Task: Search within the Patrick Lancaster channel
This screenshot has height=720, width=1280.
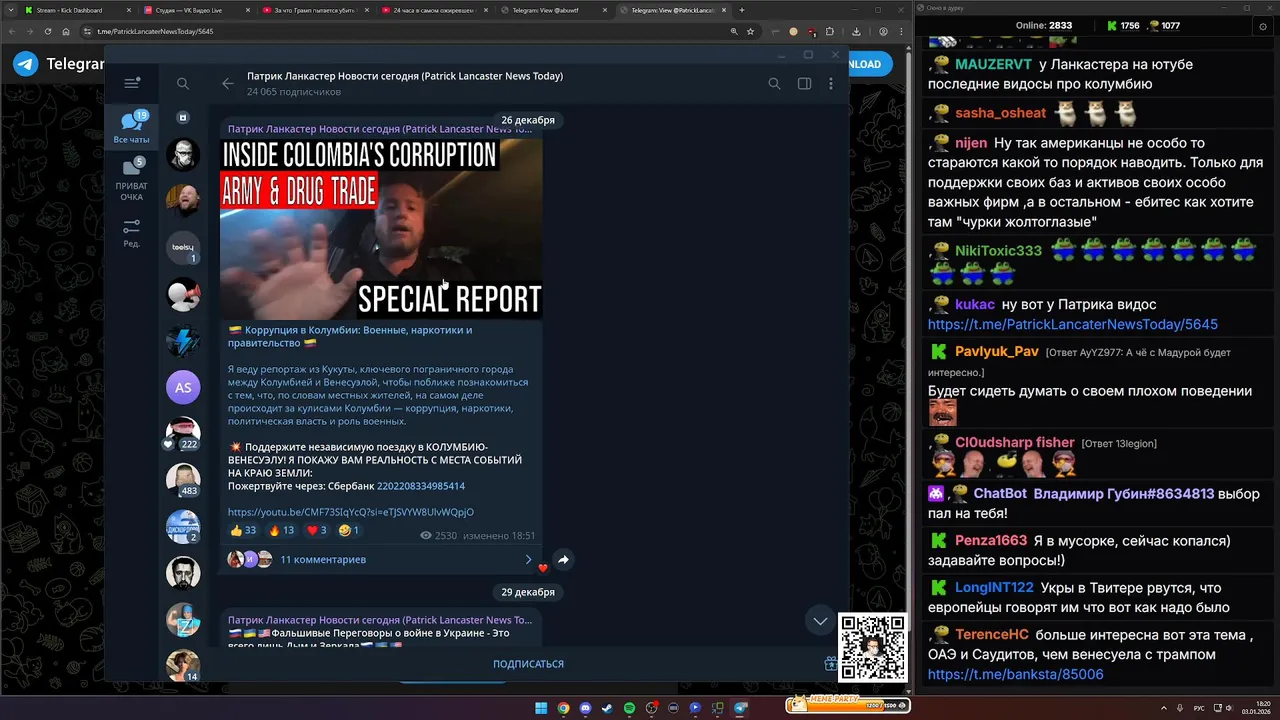Action: (x=774, y=84)
